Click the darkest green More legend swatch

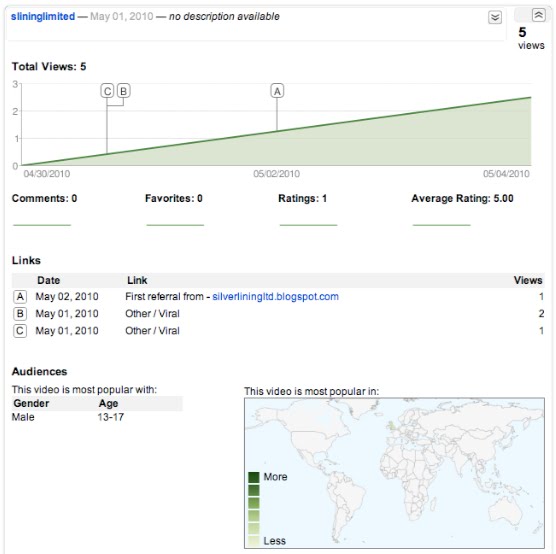pyautogui.click(x=254, y=477)
